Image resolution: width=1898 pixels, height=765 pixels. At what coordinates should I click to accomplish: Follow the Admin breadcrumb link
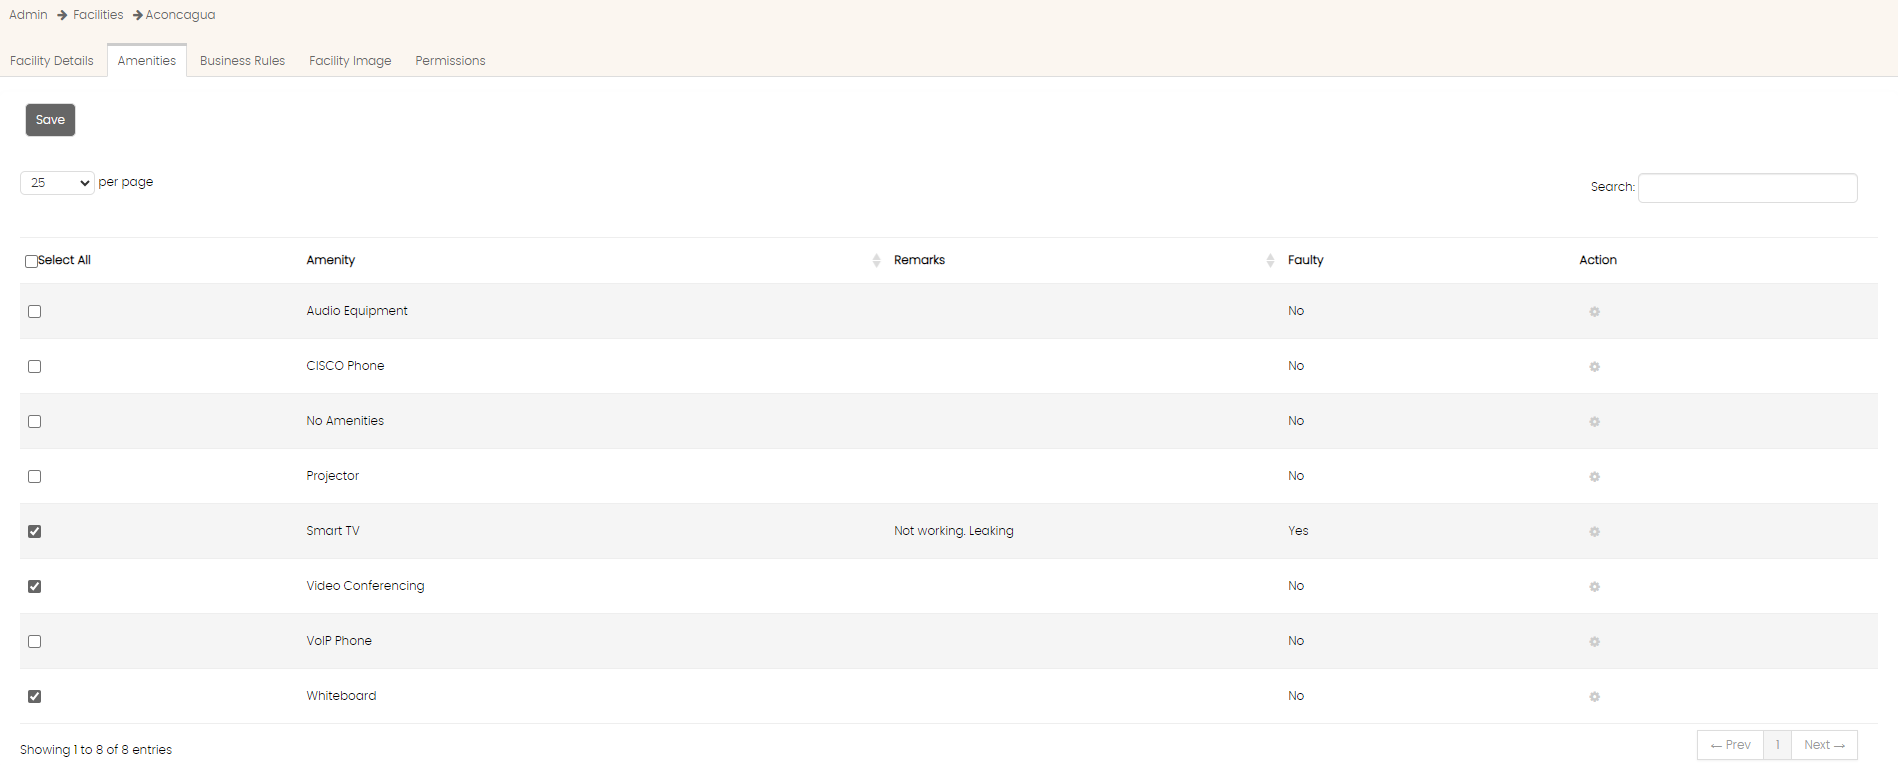[x=28, y=15]
